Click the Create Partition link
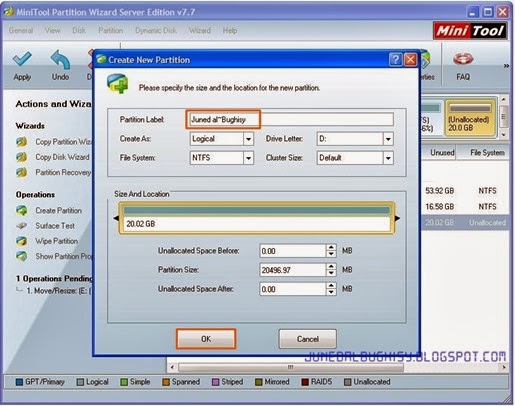Screen dimensions: 515x406 pos(58,210)
